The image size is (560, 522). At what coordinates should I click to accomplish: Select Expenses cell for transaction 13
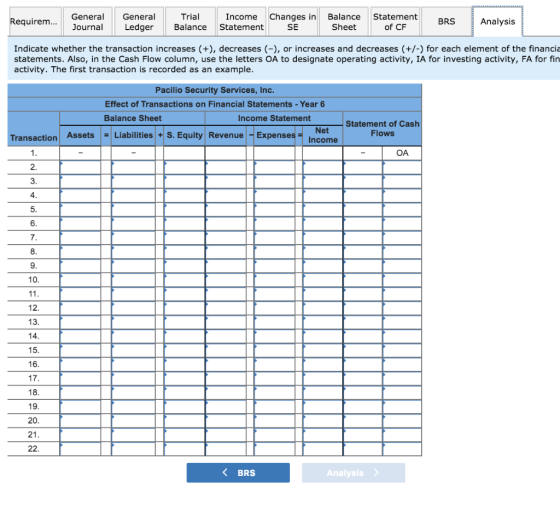(x=275, y=322)
